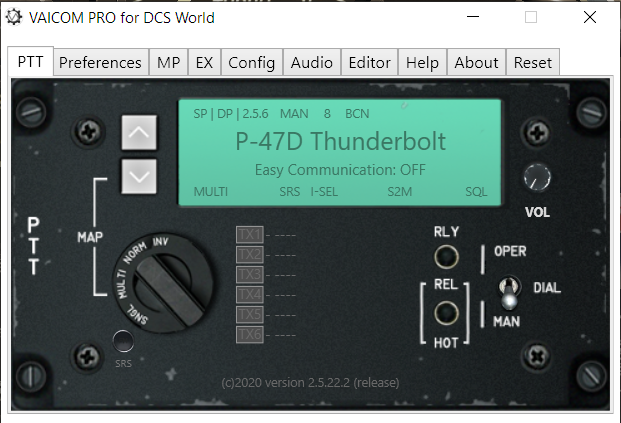This screenshot has width=621, height=423.
Task: Select the TX2 transmit indicator
Action: pyautogui.click(x=250, y=254)
